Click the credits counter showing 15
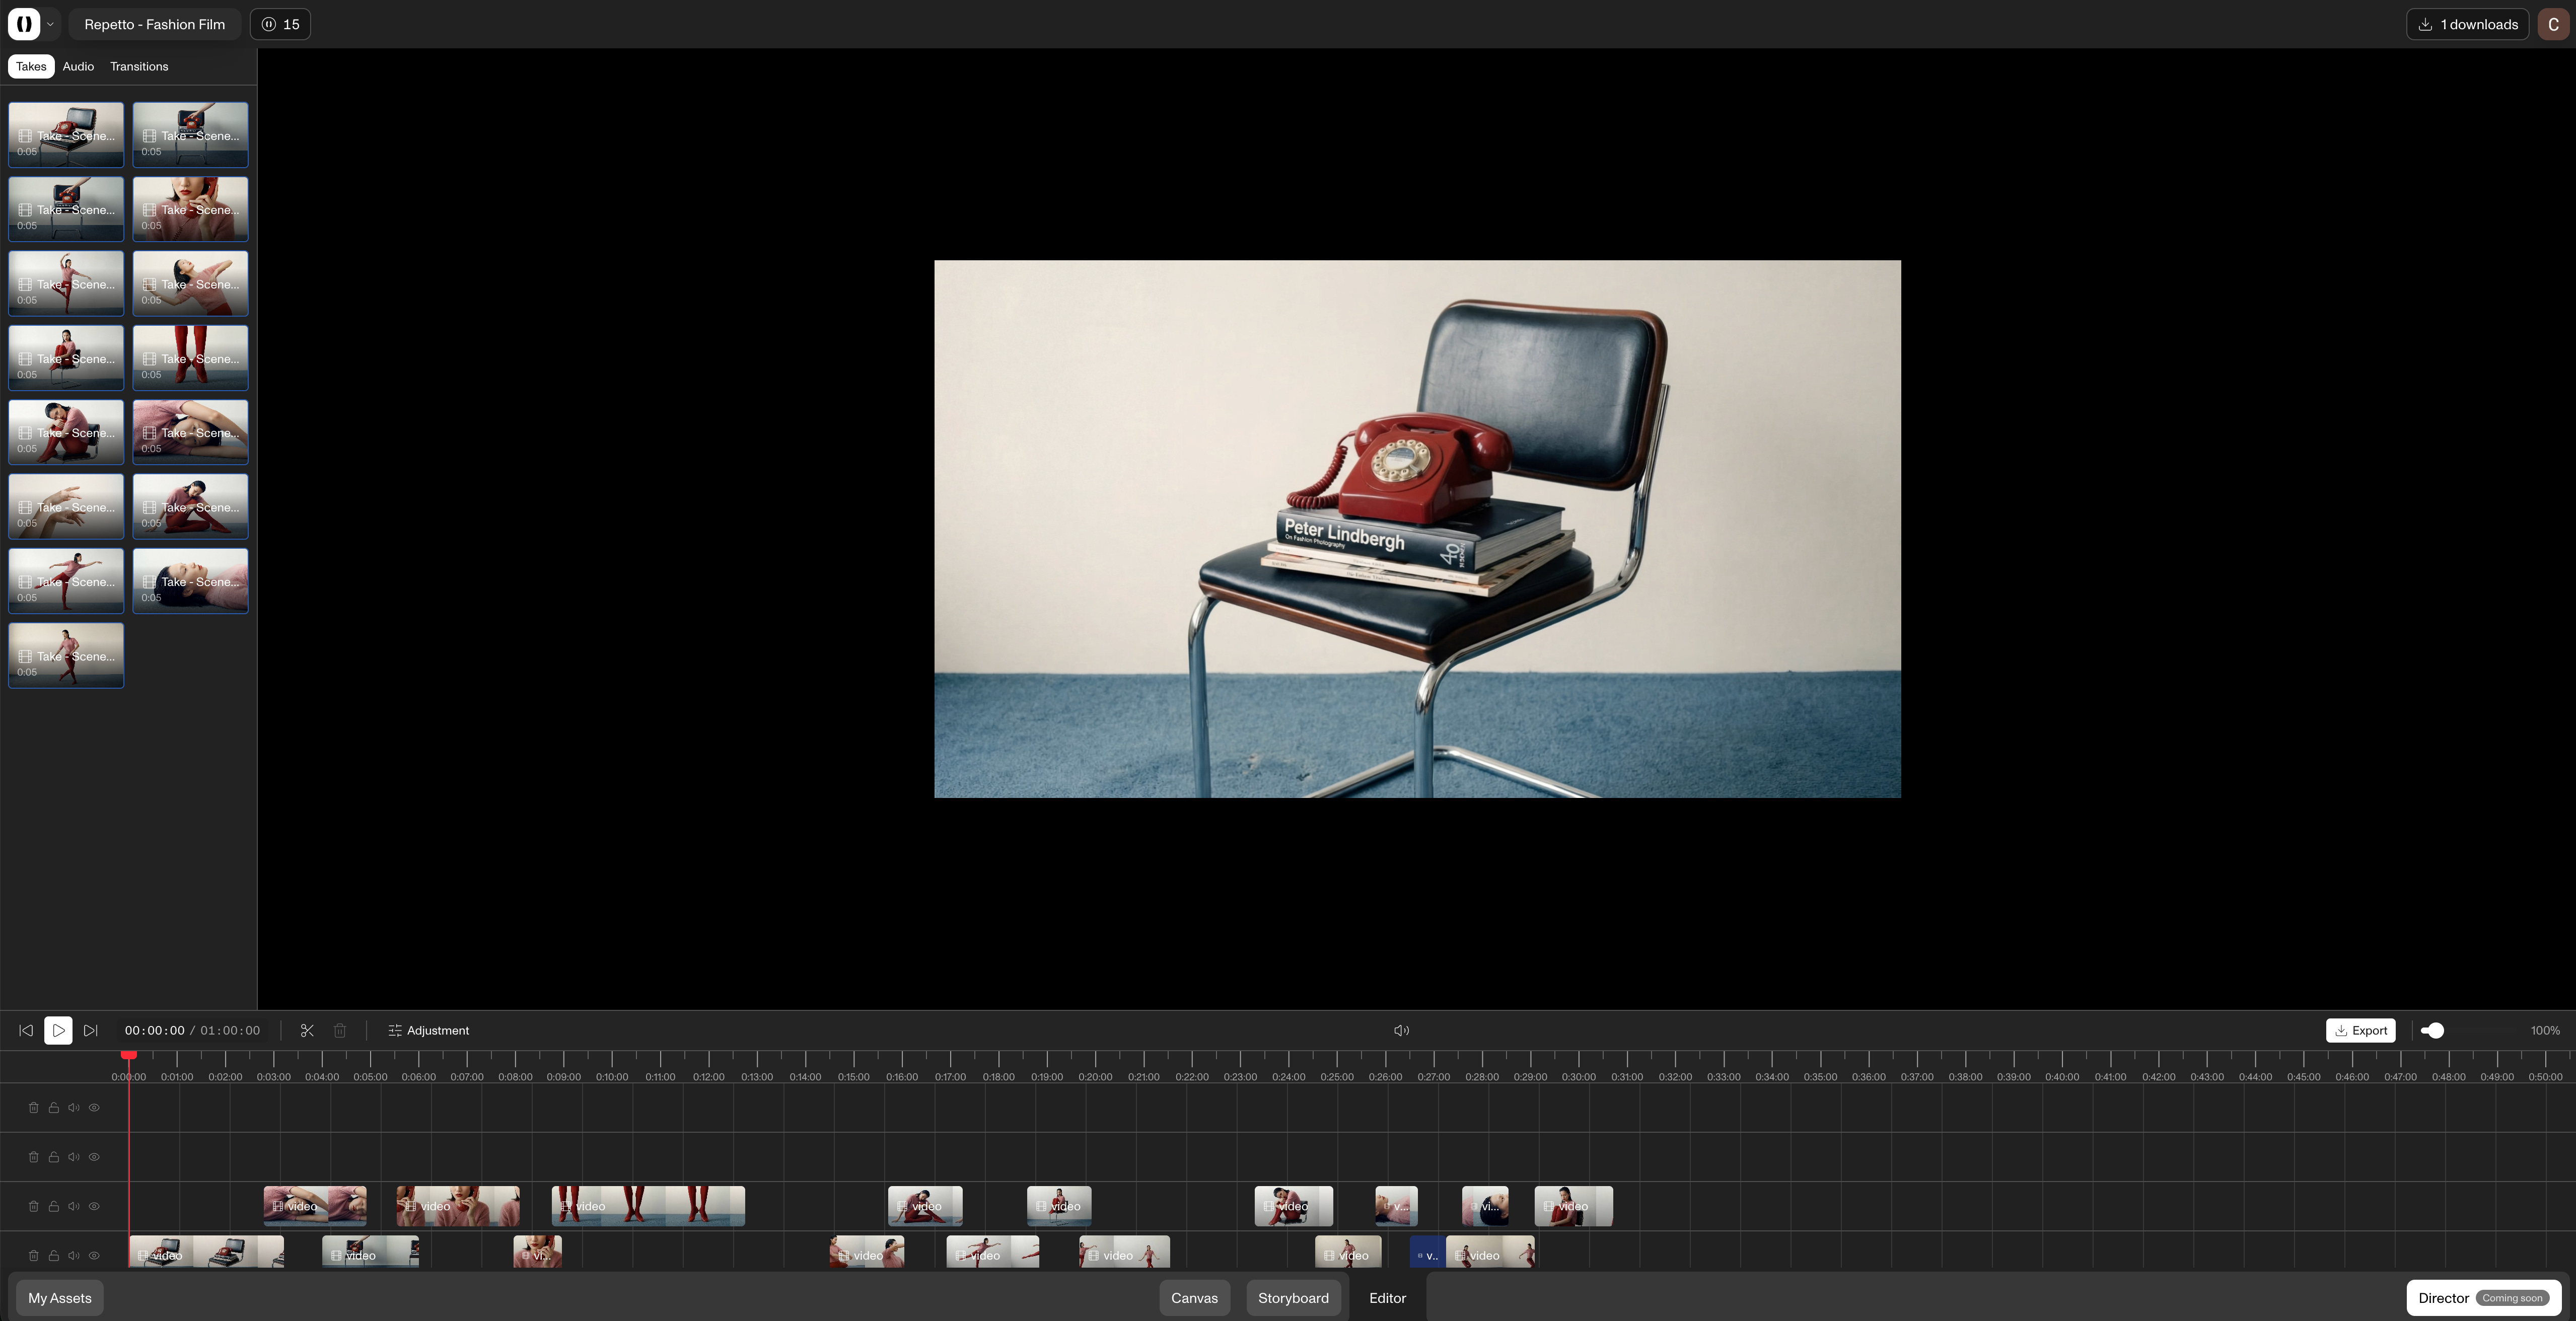 tap(280, 24)
